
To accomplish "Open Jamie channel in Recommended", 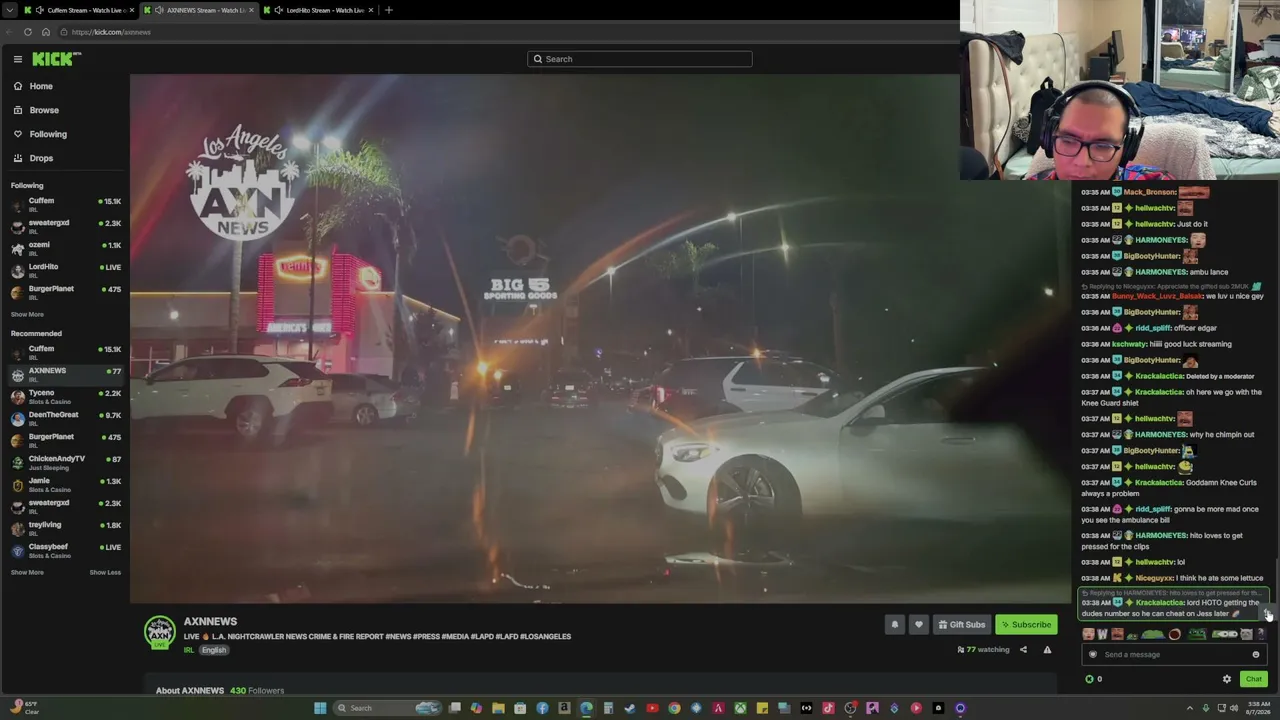I will point(65,485).
